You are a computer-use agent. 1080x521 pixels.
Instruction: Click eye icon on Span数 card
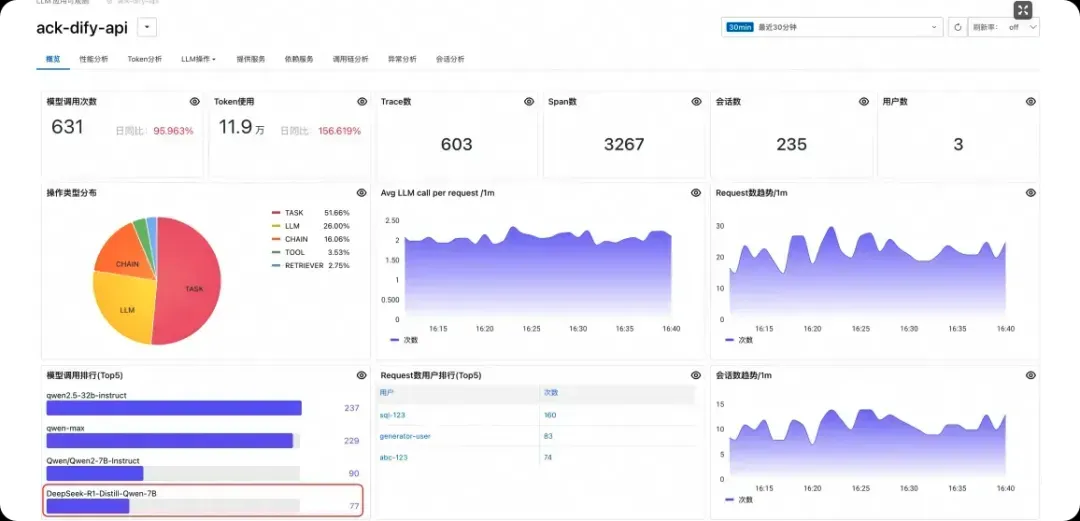[696, 101]
